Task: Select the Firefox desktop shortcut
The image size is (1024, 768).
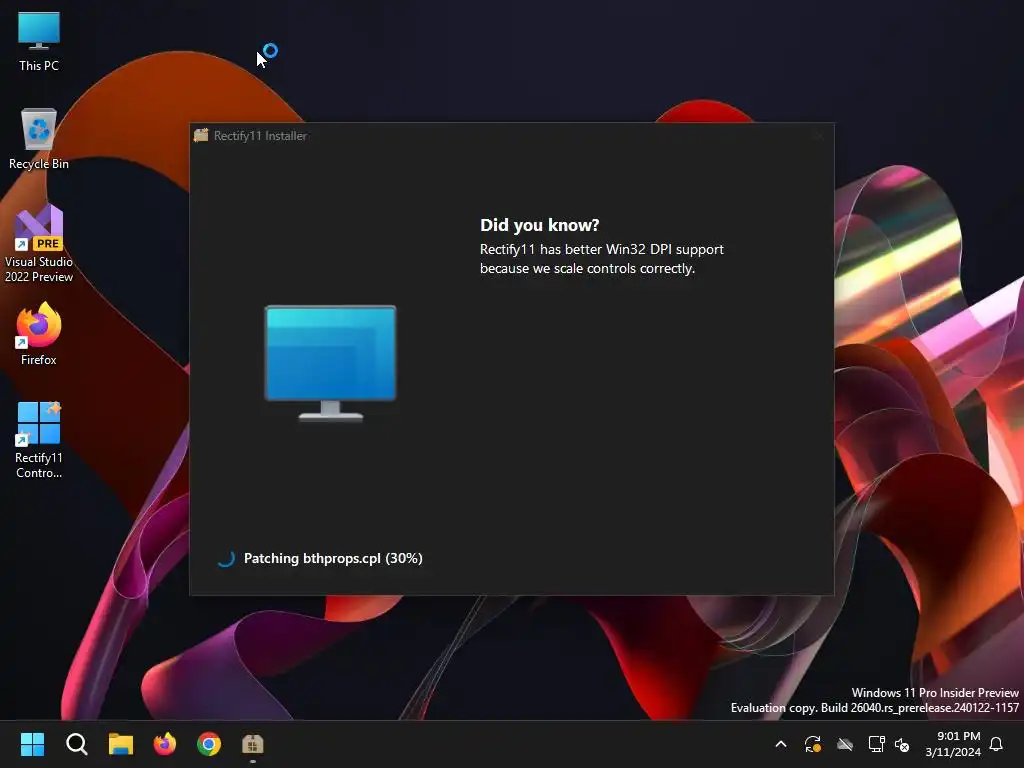Action: click(x=39, y=334)
